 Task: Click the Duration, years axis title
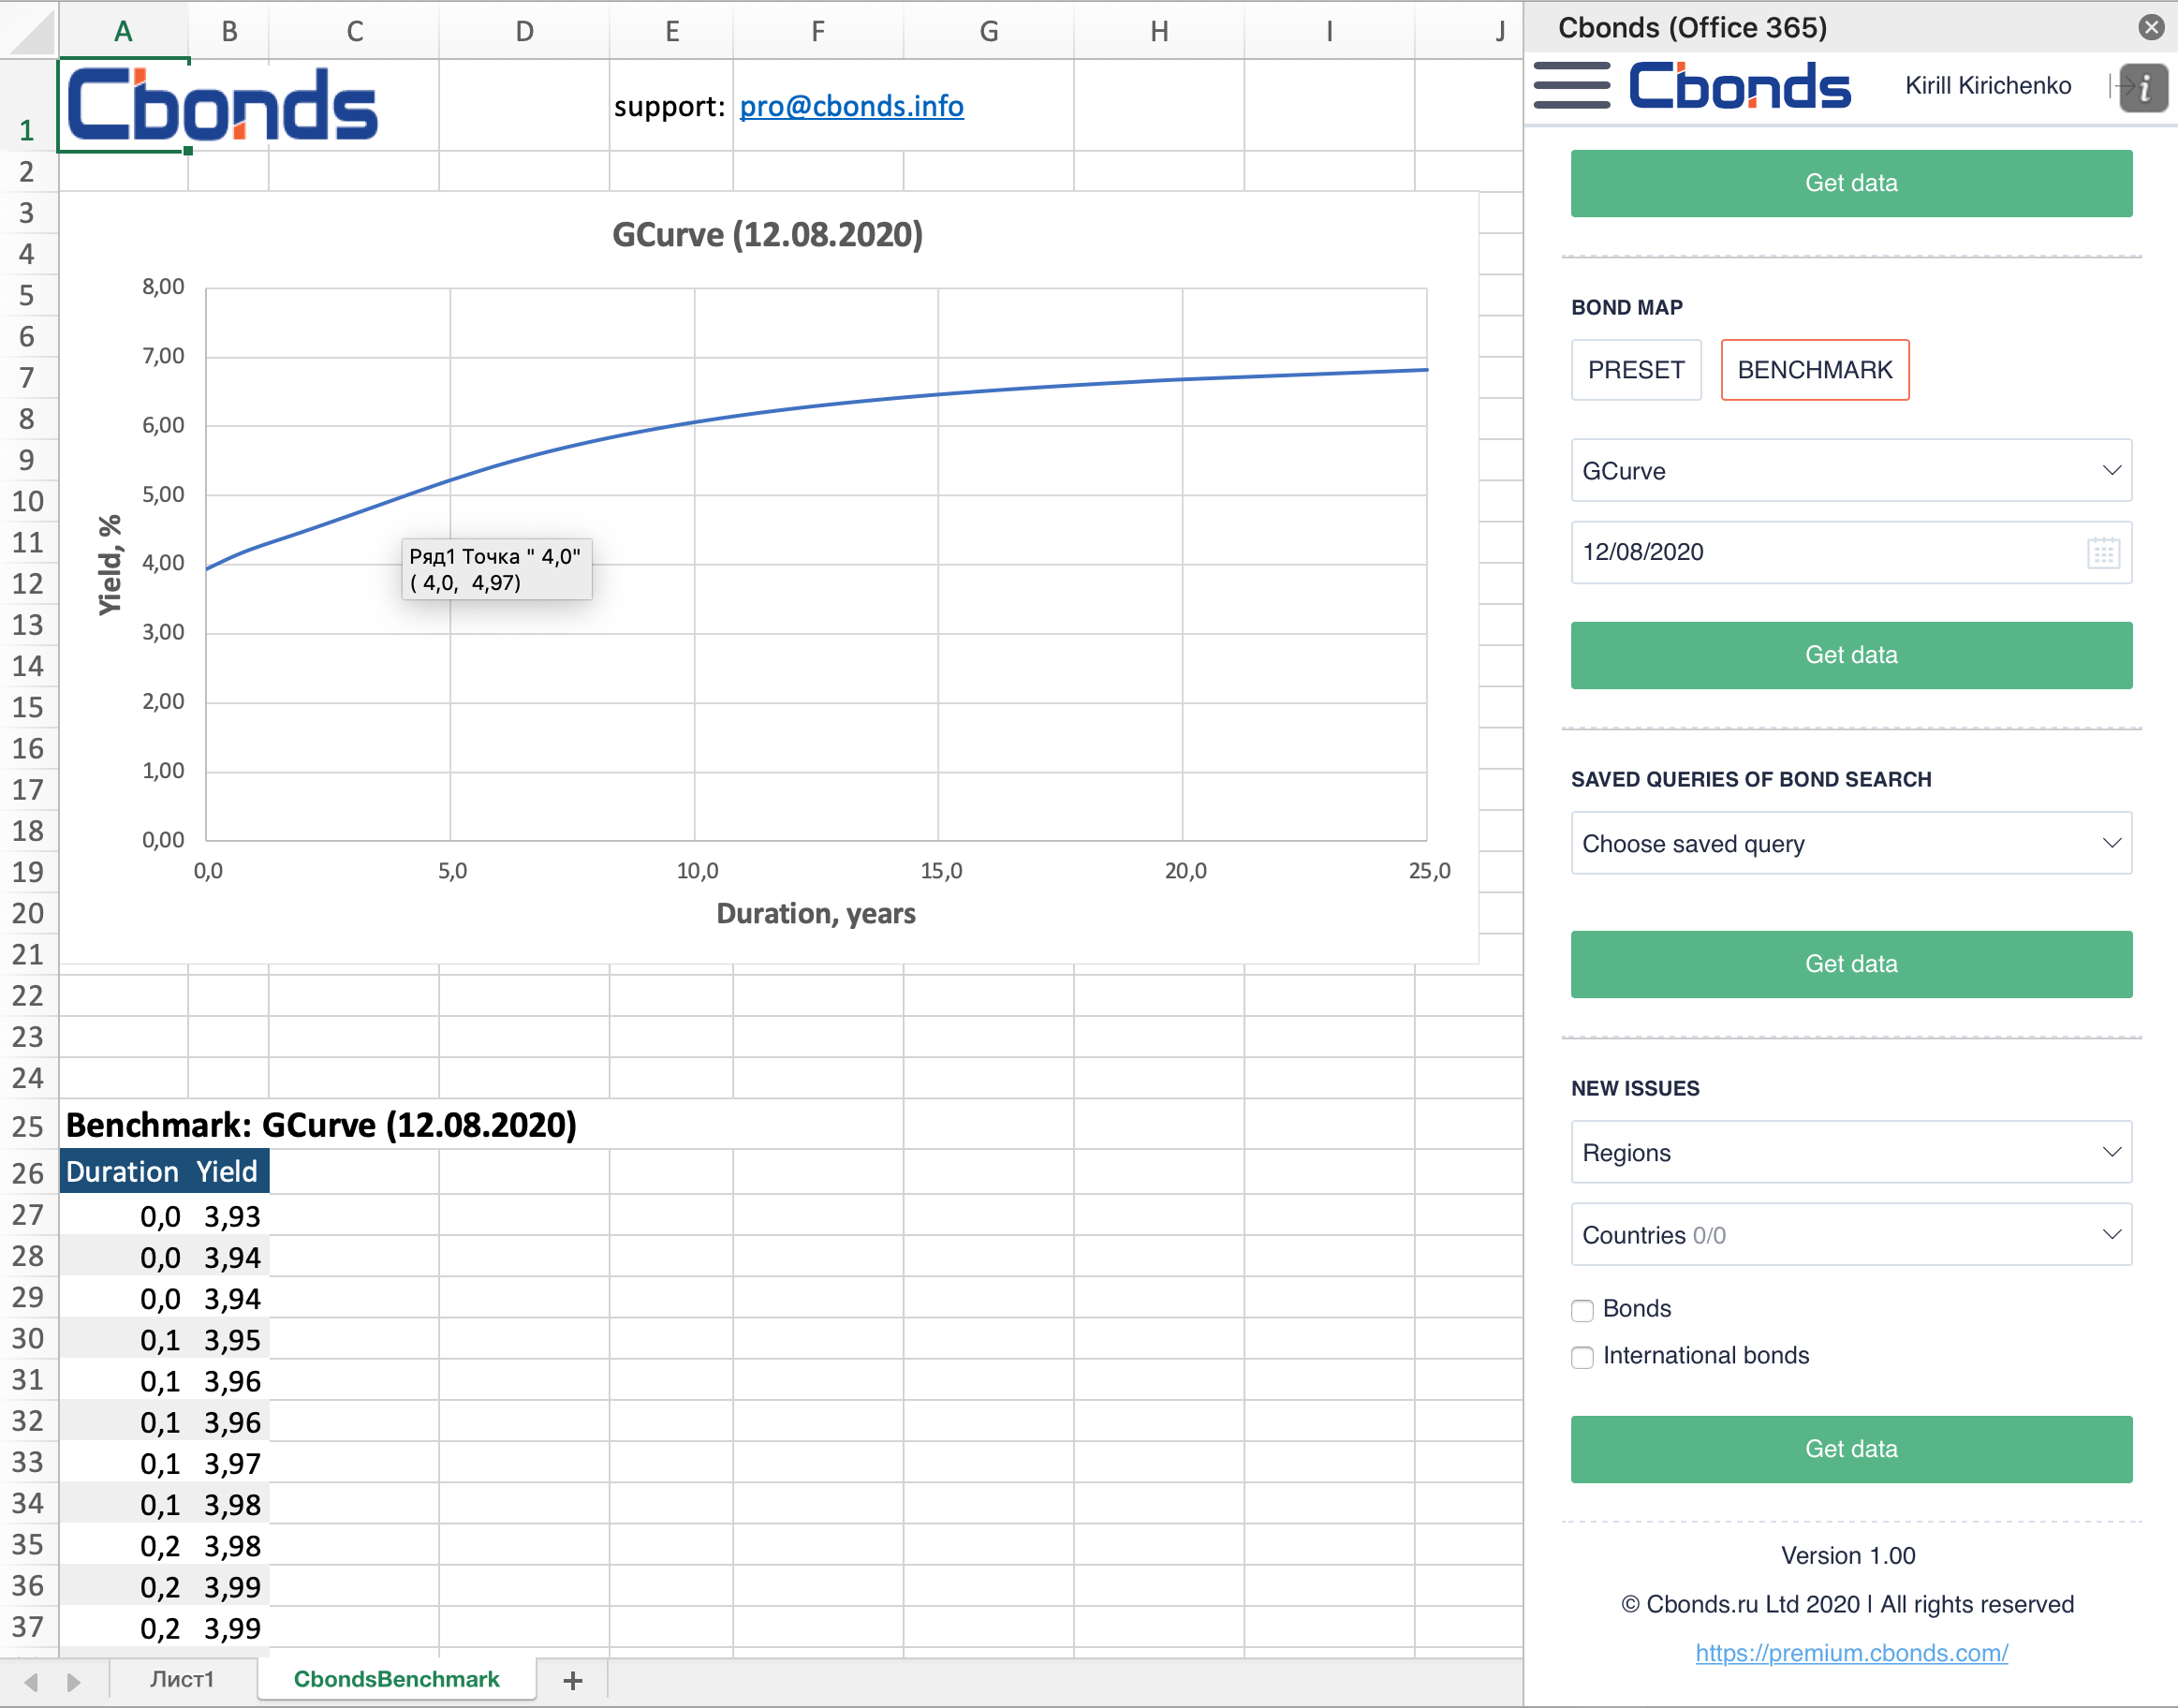(x=816, y=914)
